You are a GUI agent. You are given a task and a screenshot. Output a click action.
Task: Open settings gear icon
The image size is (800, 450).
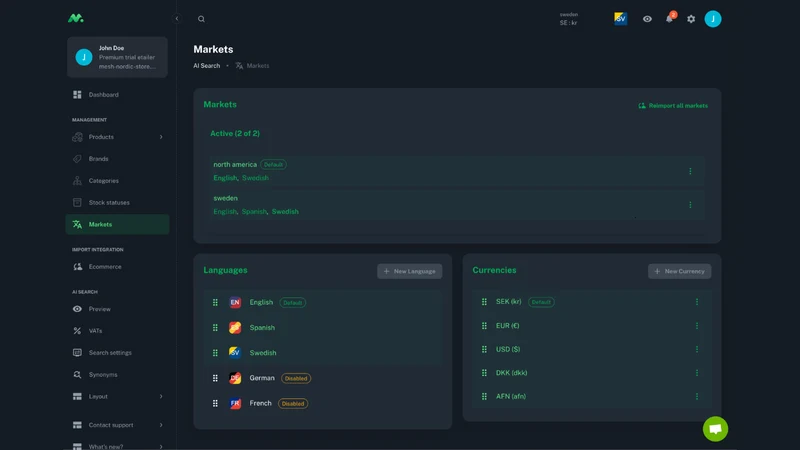pos(691,19)
